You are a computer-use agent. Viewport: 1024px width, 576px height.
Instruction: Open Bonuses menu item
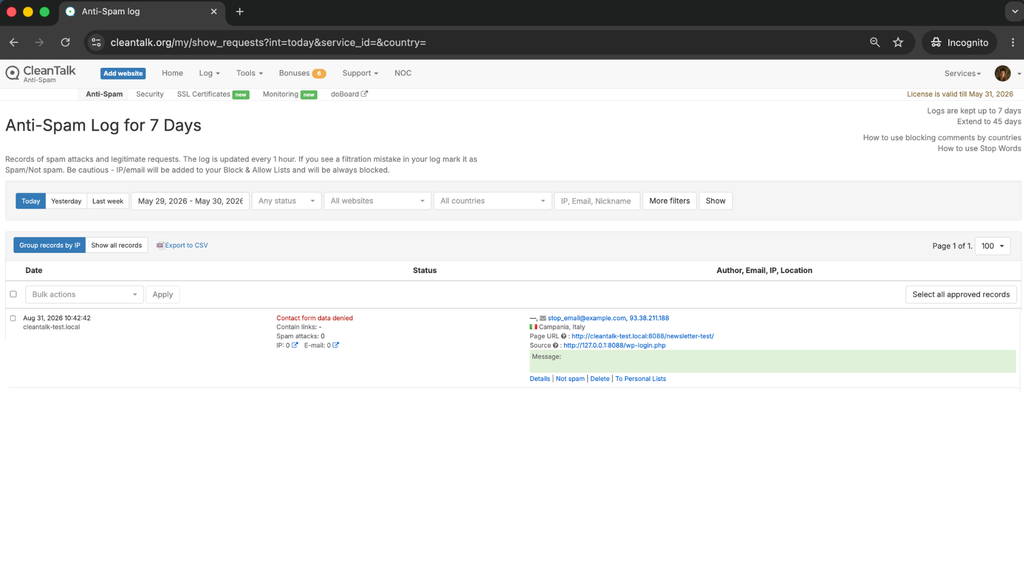pyautogui.click(x=295, y=73)
